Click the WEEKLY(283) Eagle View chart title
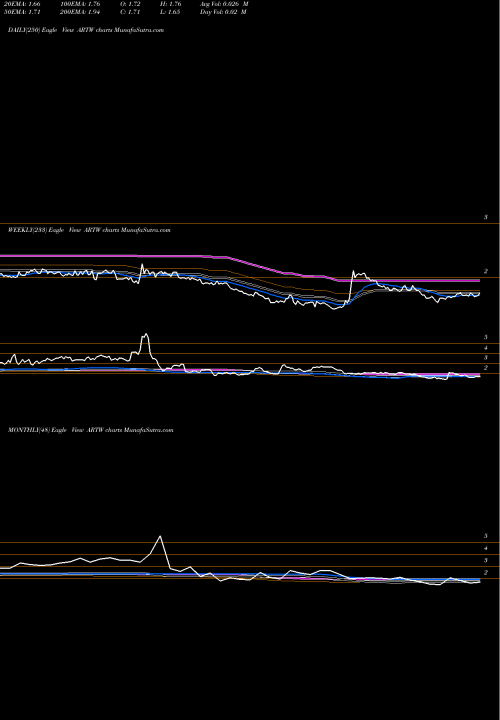The height and width of the screenshot is (720, 500). (89, 230)
